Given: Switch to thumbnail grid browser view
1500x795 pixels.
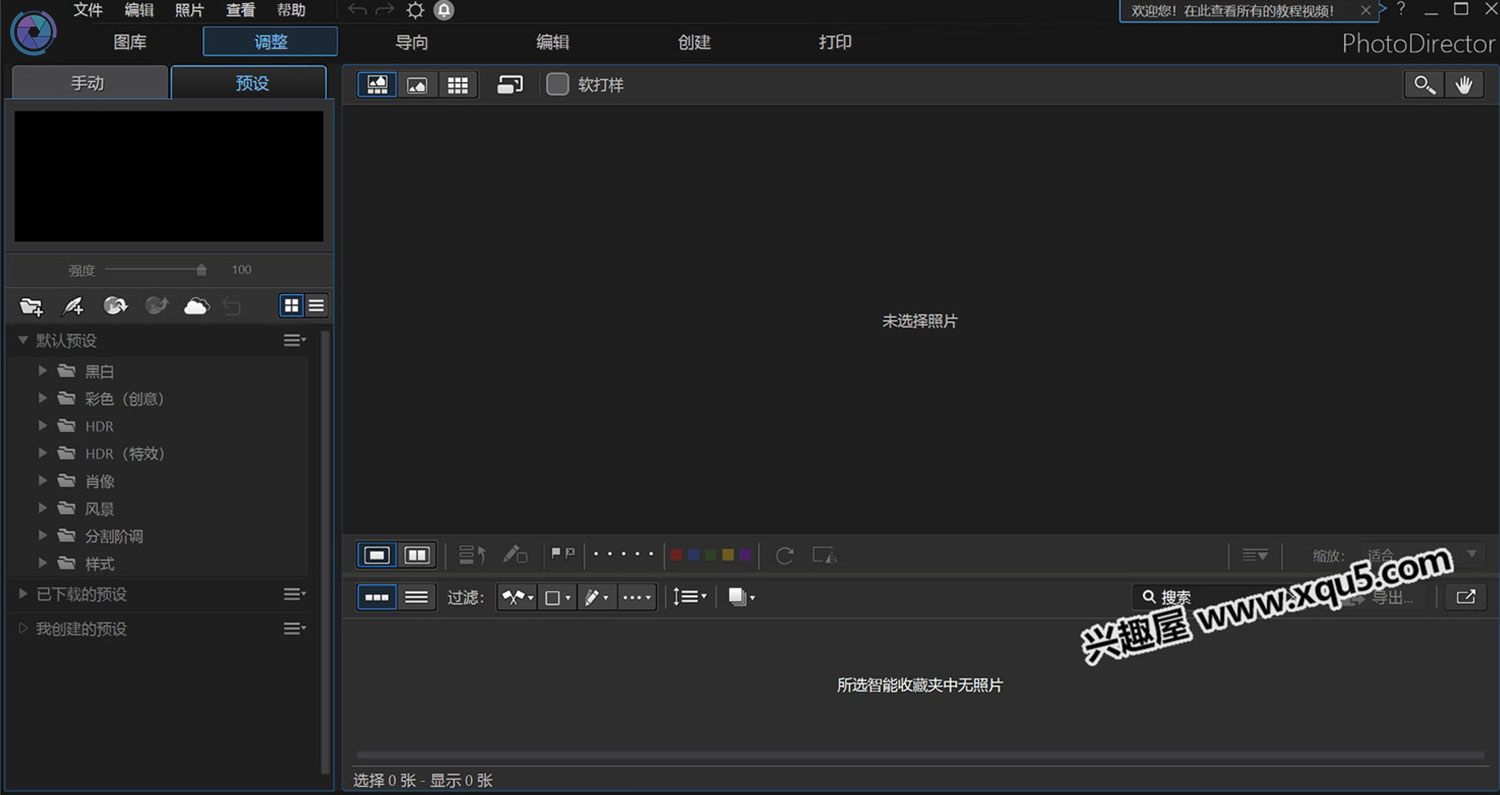Looking at the screenshot, I should (458, 85).
